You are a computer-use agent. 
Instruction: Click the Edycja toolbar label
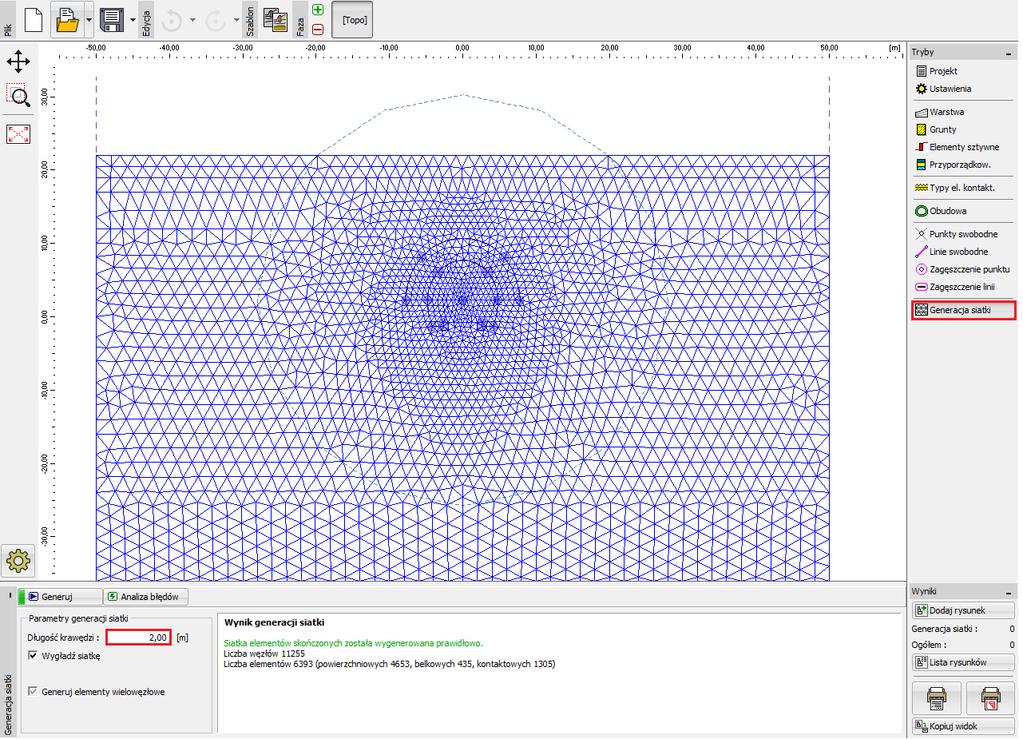pos(147,23)
